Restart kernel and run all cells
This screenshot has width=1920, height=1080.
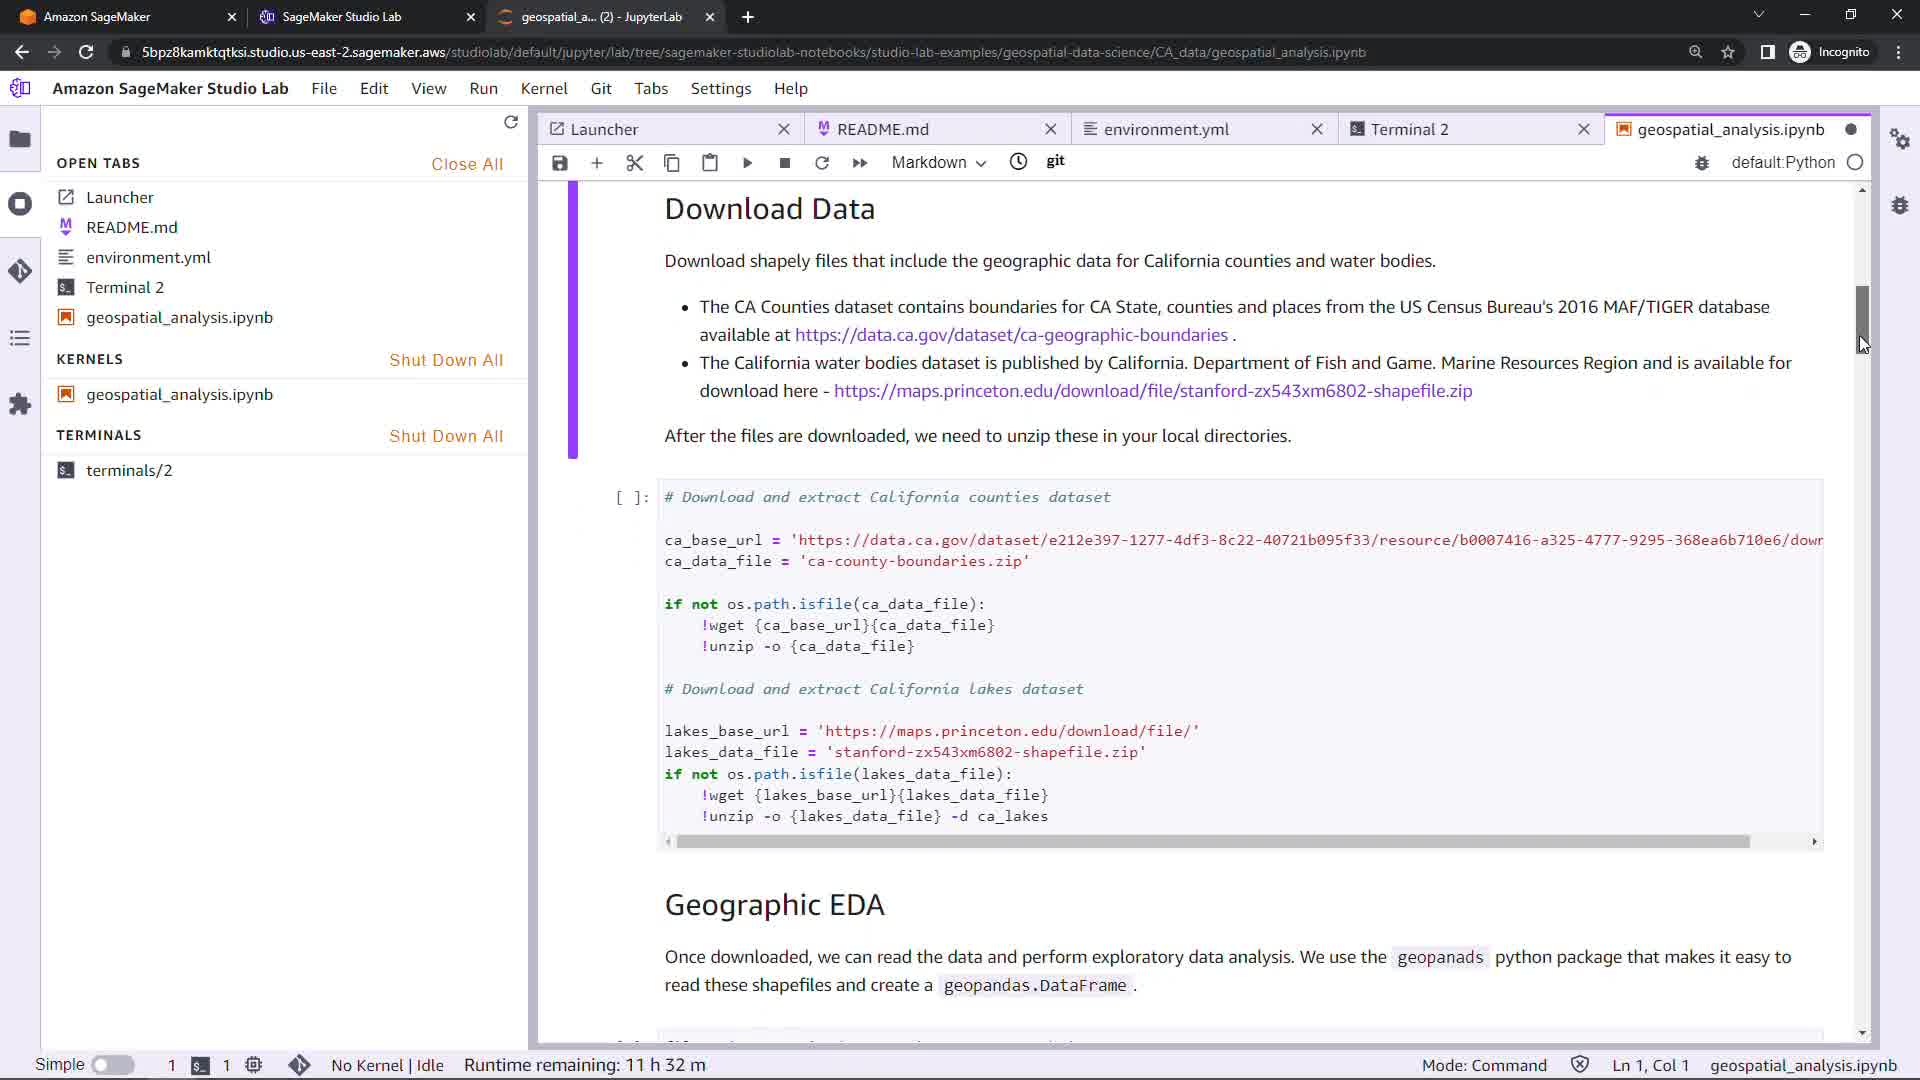point(860,163)
